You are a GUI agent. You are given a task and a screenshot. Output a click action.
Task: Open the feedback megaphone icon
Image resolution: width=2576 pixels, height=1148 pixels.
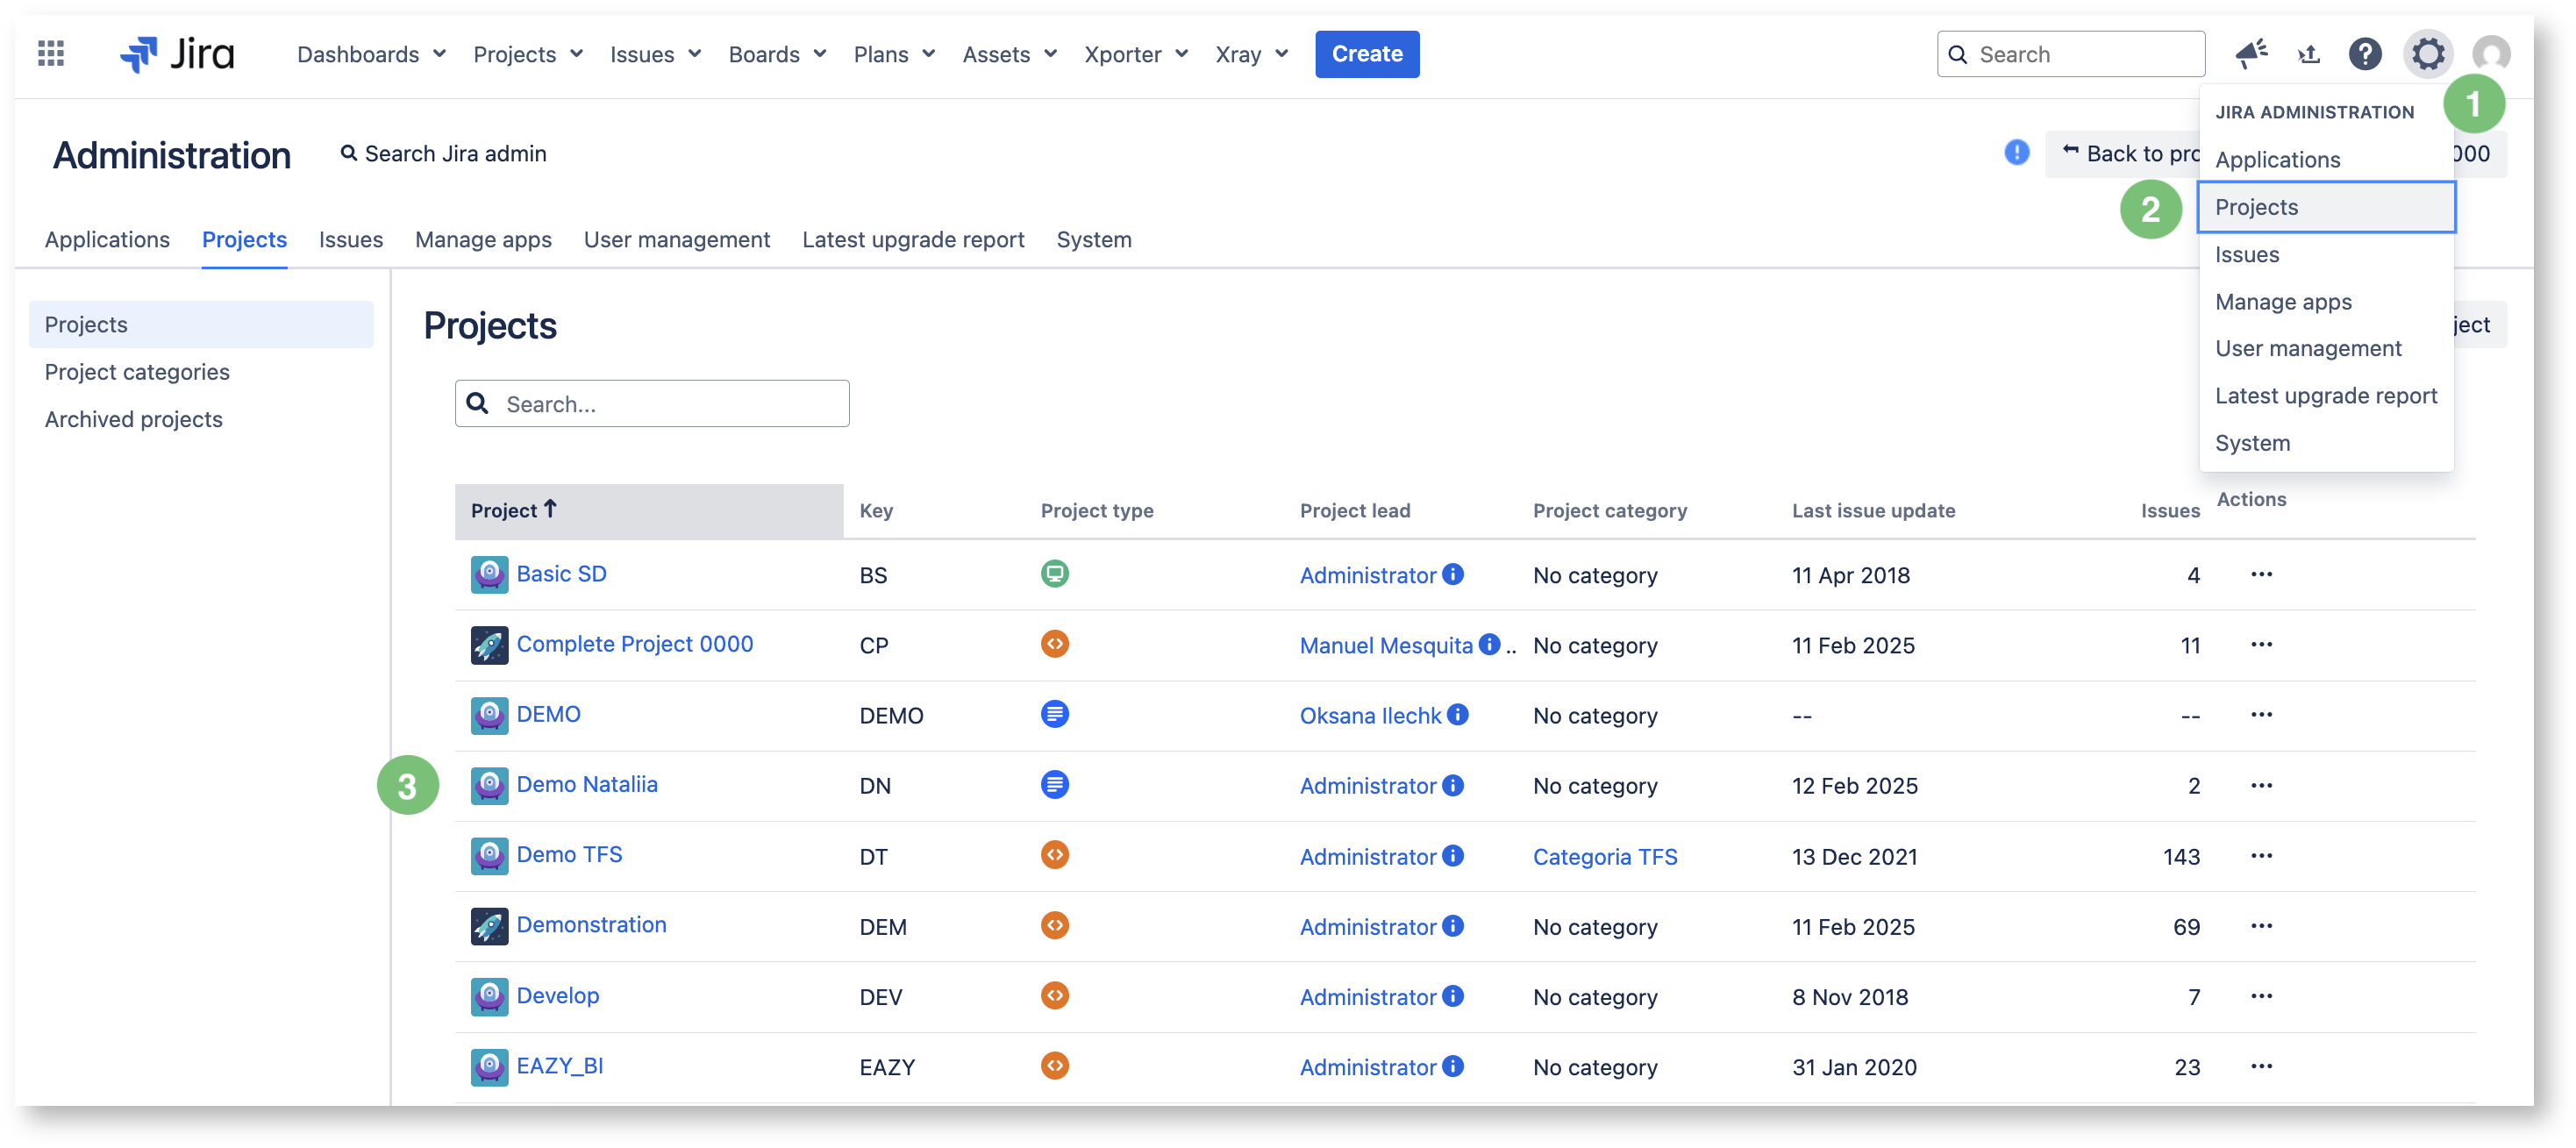coord(2252,54)
